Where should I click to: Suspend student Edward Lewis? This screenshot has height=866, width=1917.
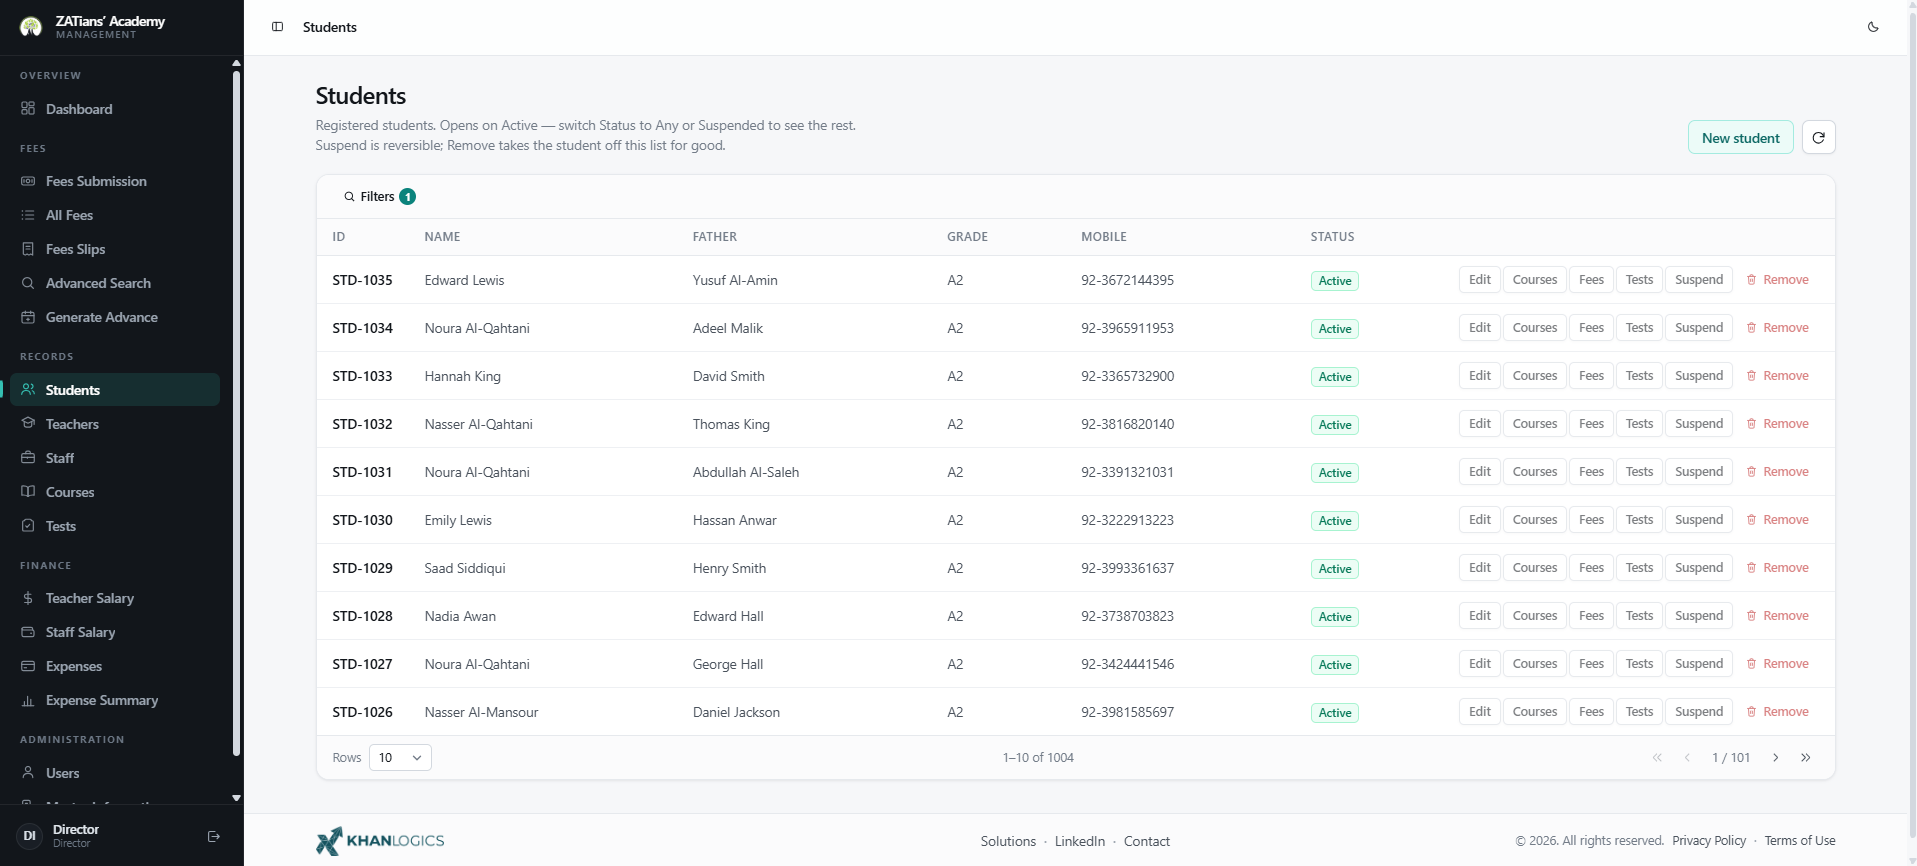(1699, 280)
